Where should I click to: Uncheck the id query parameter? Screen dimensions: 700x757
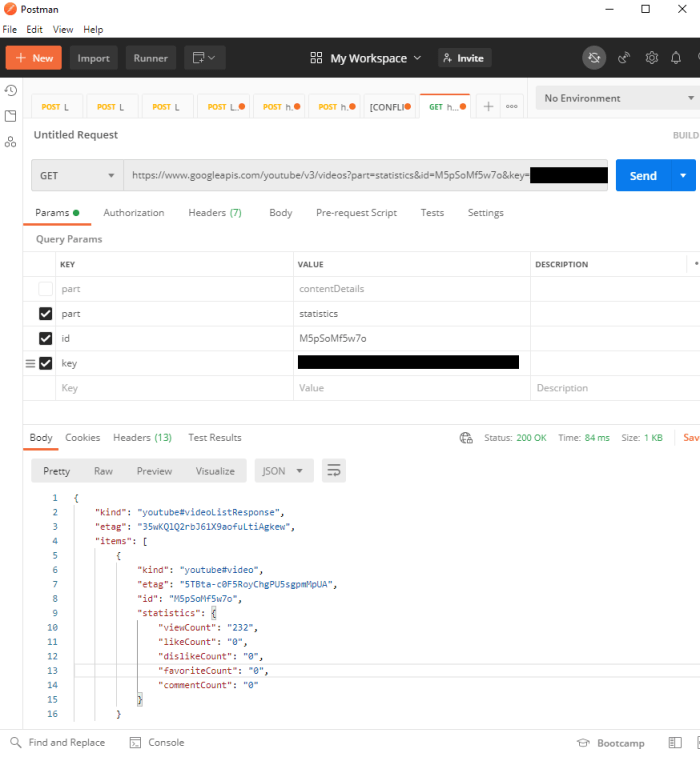pos(45,338)
